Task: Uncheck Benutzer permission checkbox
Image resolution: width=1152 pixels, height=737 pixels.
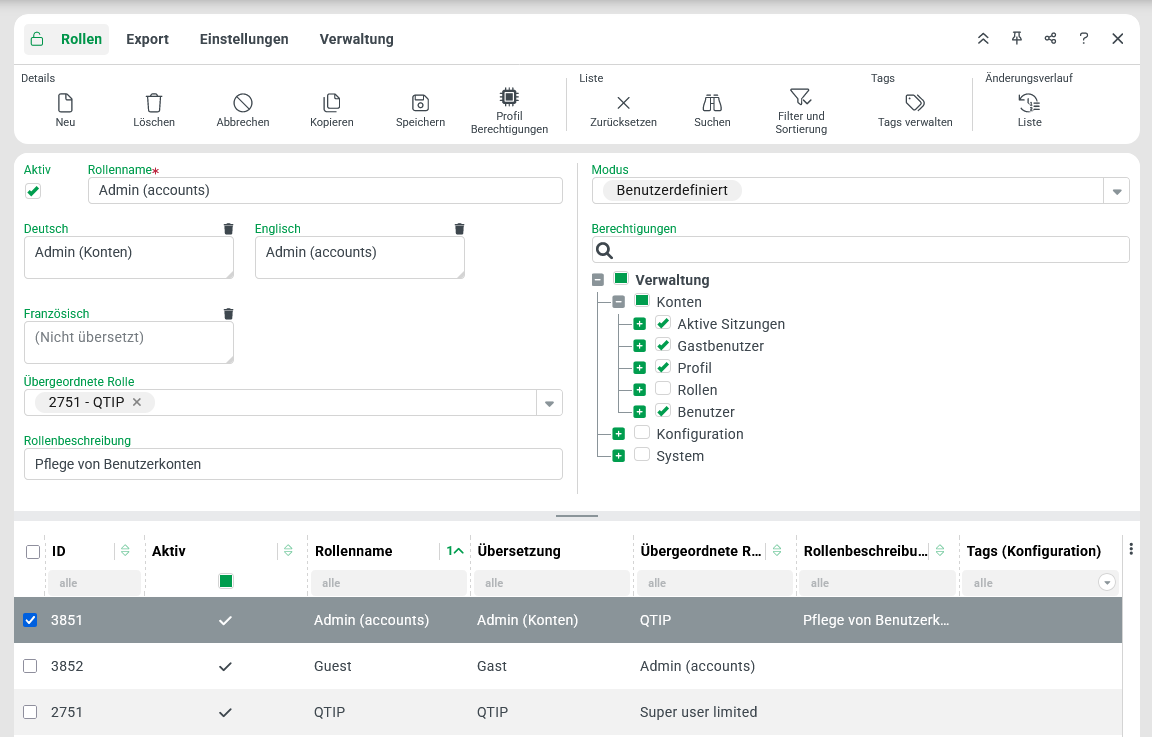Action: pyautogui.click(x=663, y=411)
